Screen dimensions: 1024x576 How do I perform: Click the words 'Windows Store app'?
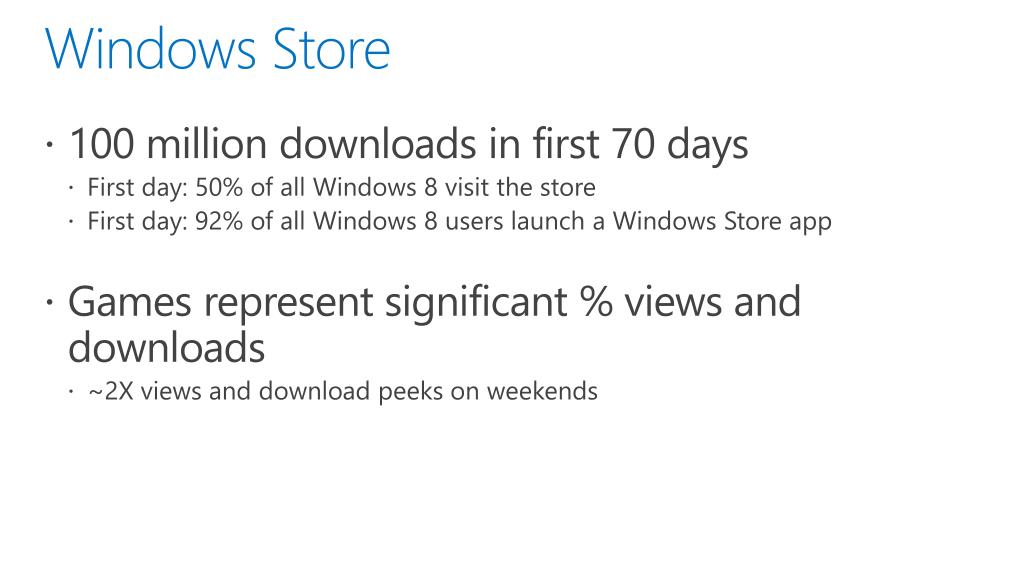point(721,221)
